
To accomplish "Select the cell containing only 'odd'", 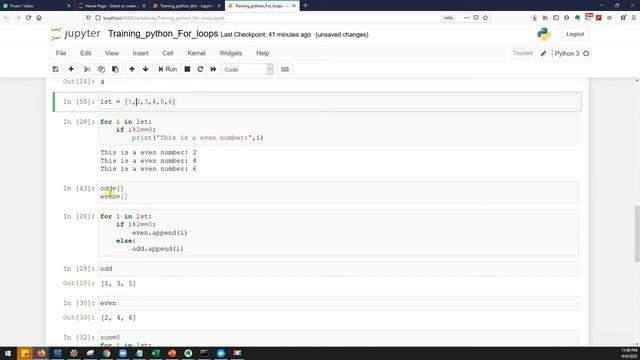I will pos(338,269).
